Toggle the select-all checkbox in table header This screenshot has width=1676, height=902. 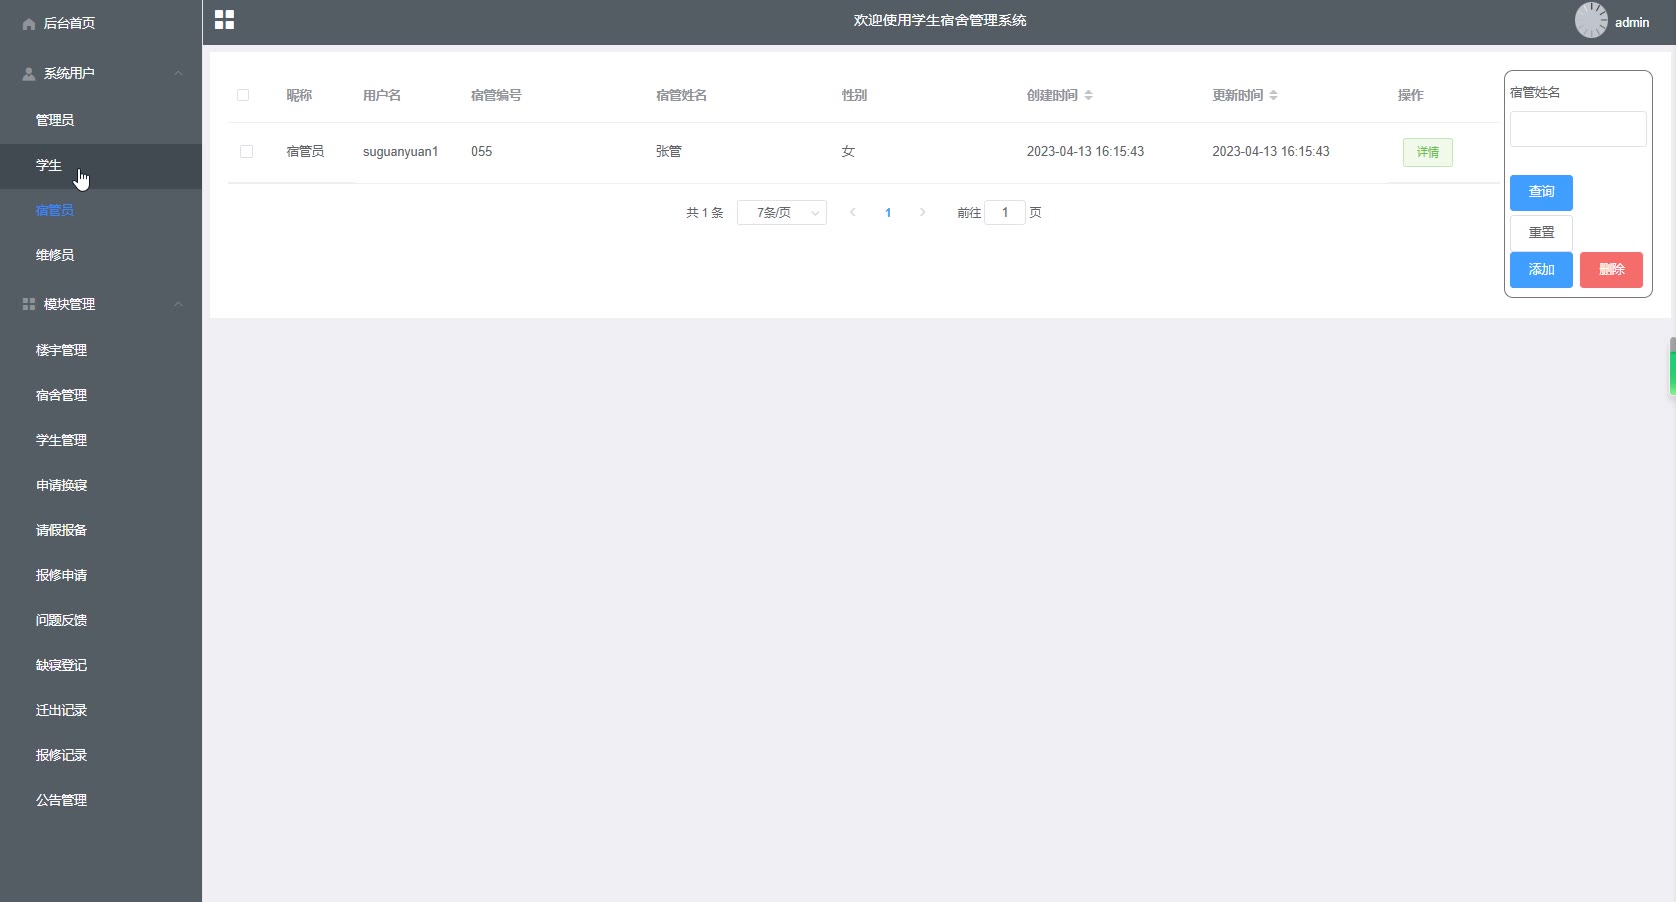[x=243, y=95]
